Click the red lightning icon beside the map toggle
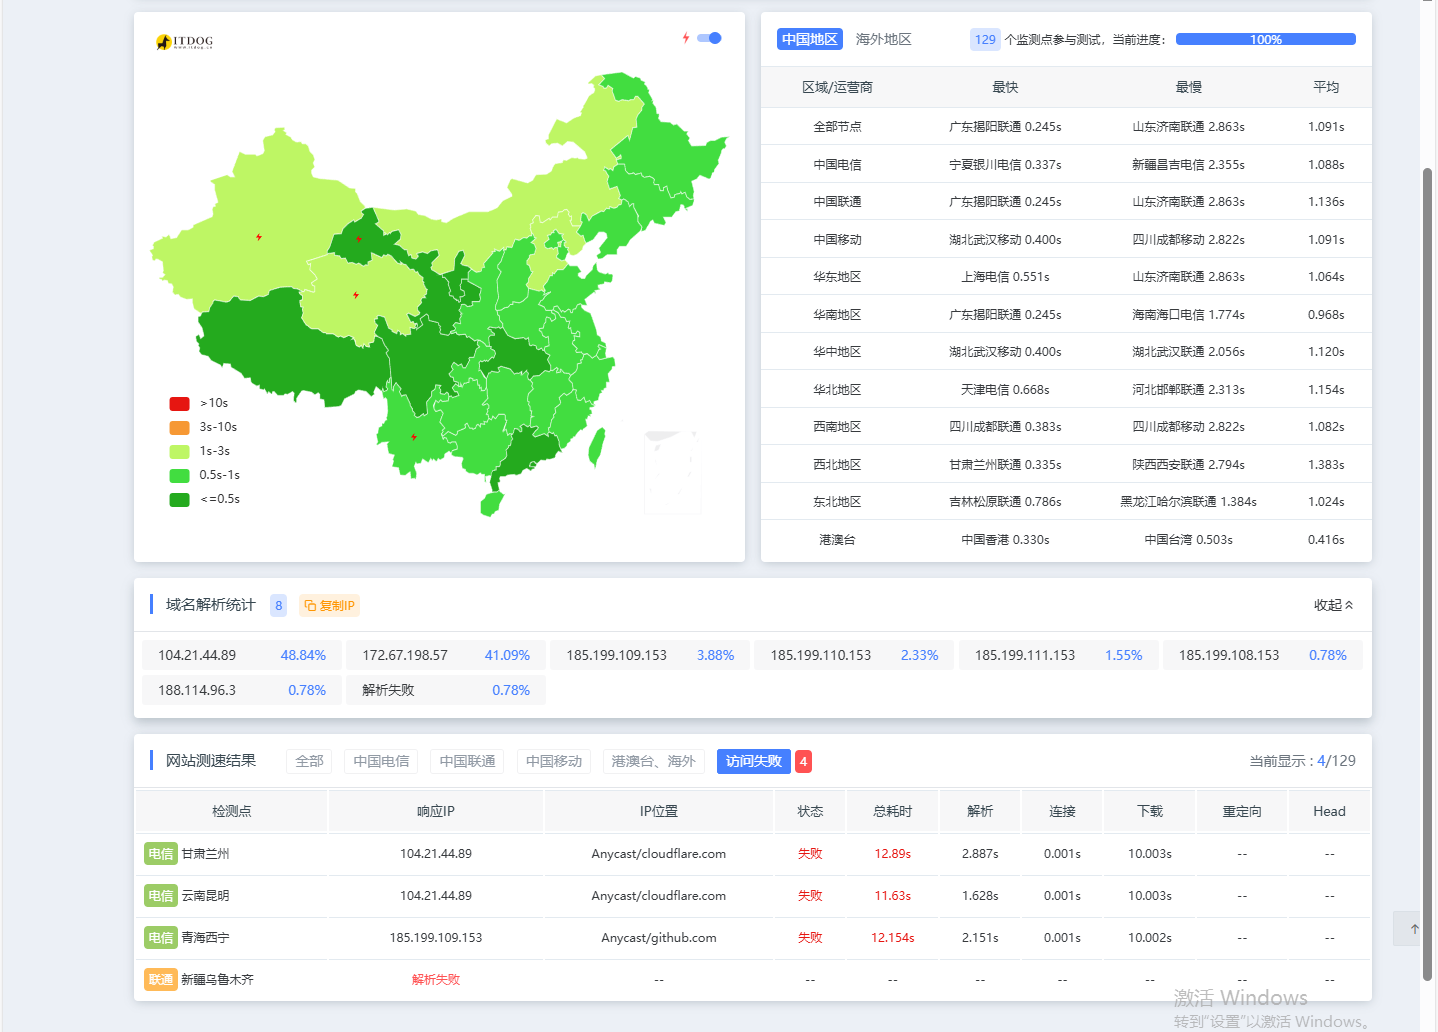 pos(686,38)
